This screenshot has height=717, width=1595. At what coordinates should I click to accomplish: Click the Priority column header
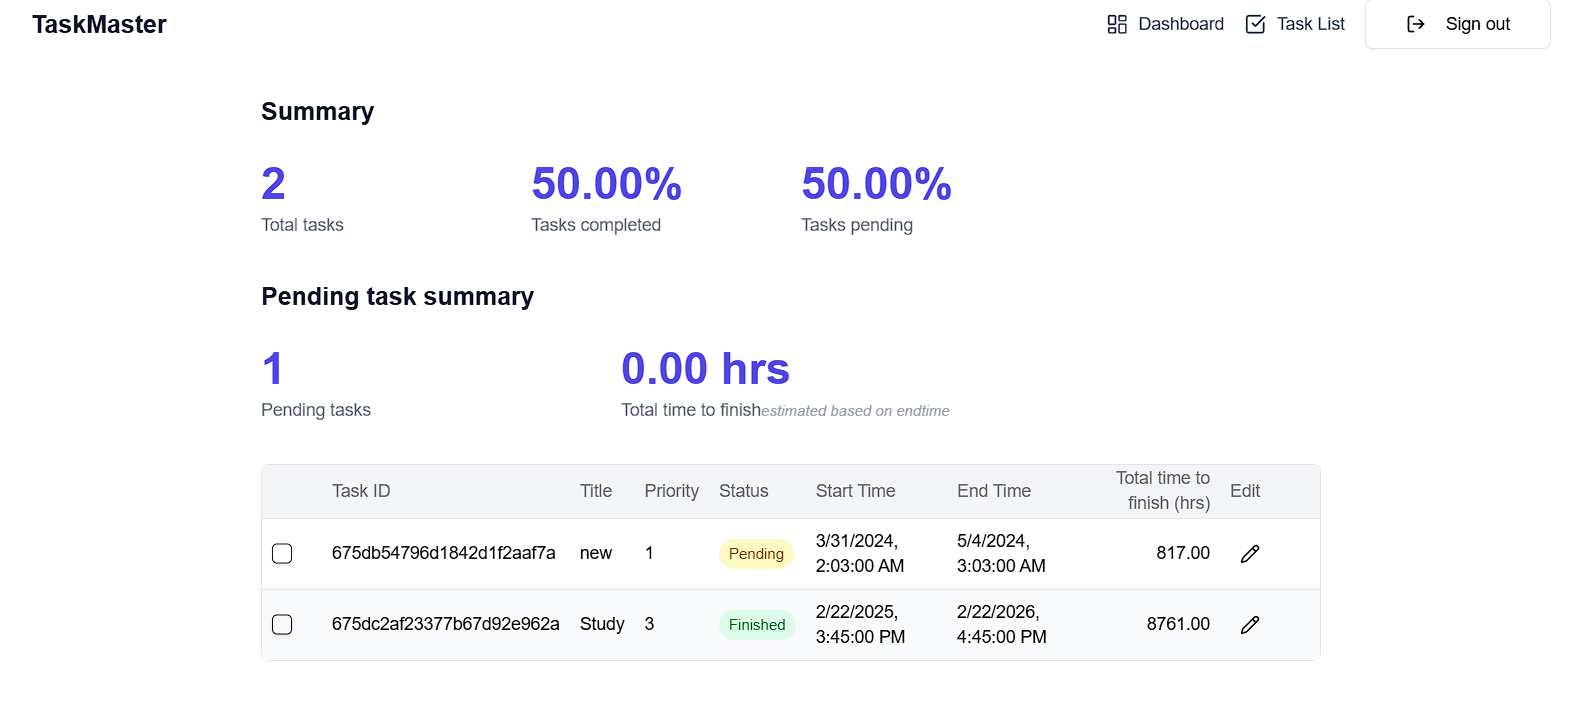(671, 491)
